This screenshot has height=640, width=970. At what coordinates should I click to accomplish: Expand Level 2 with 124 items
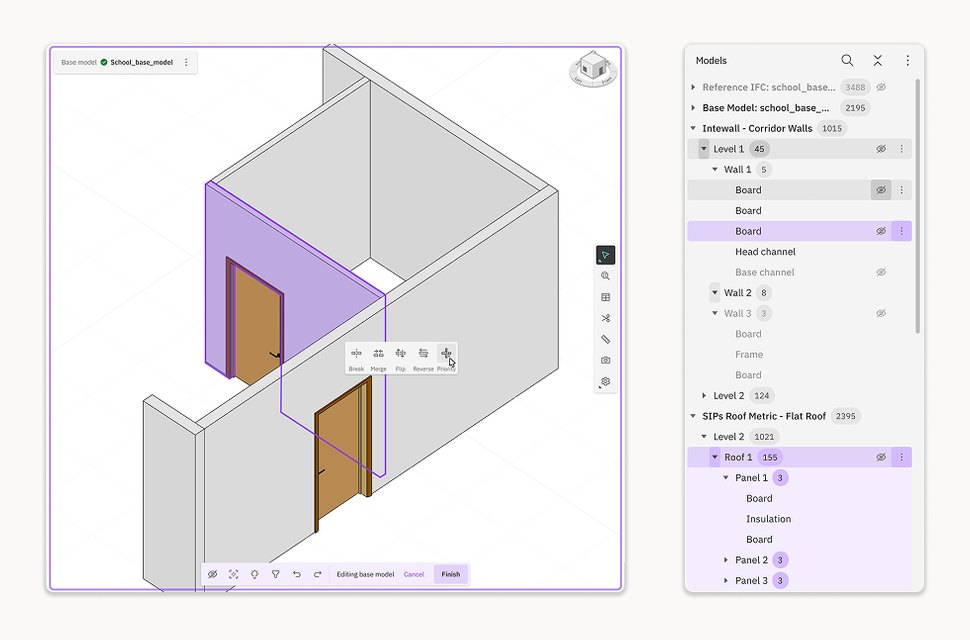pos(704,396)
